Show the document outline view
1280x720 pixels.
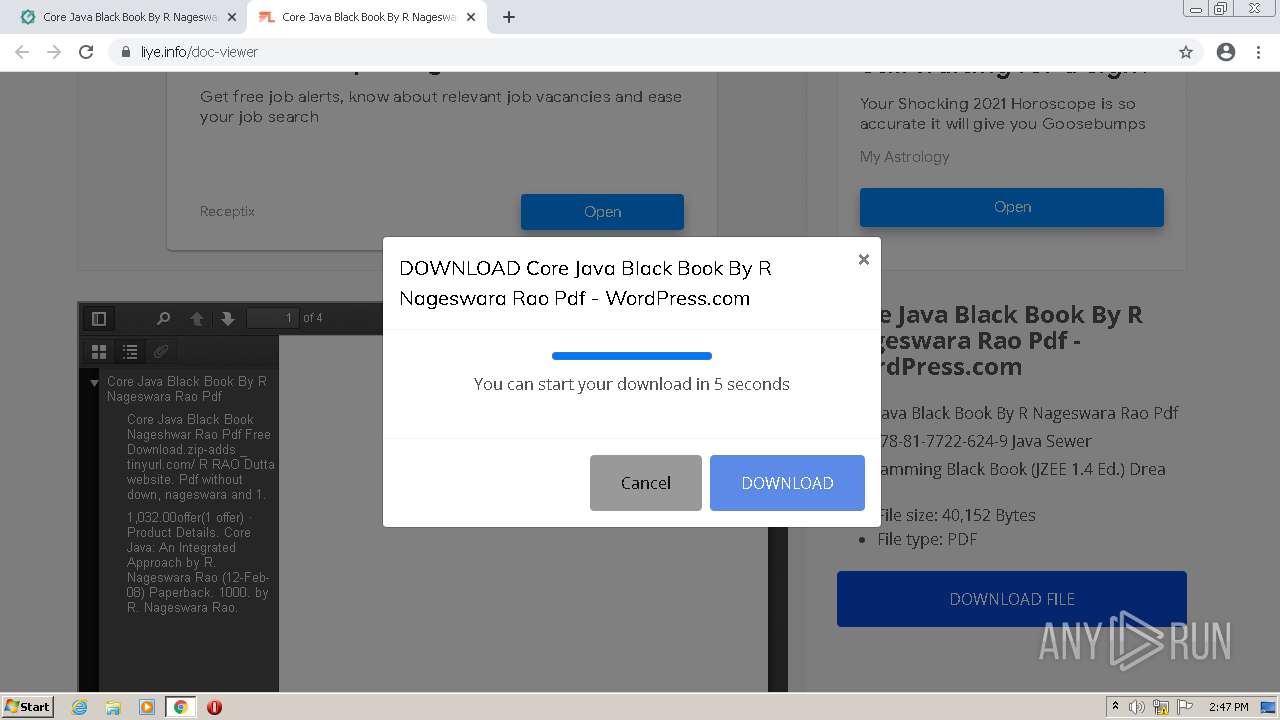click(x=130, y=351)
